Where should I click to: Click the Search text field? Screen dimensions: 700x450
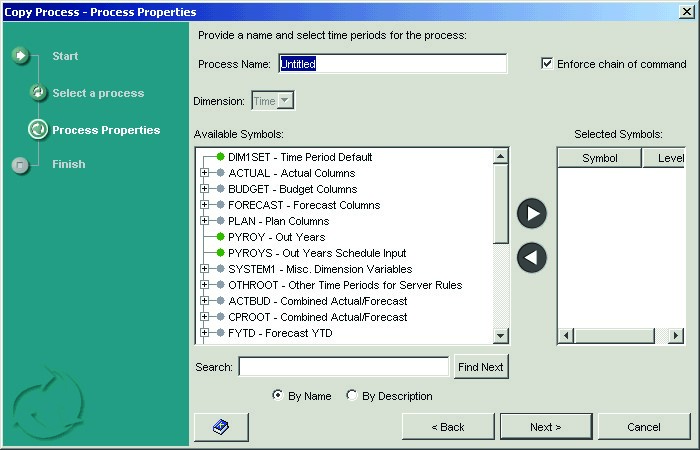coord(343,367)
